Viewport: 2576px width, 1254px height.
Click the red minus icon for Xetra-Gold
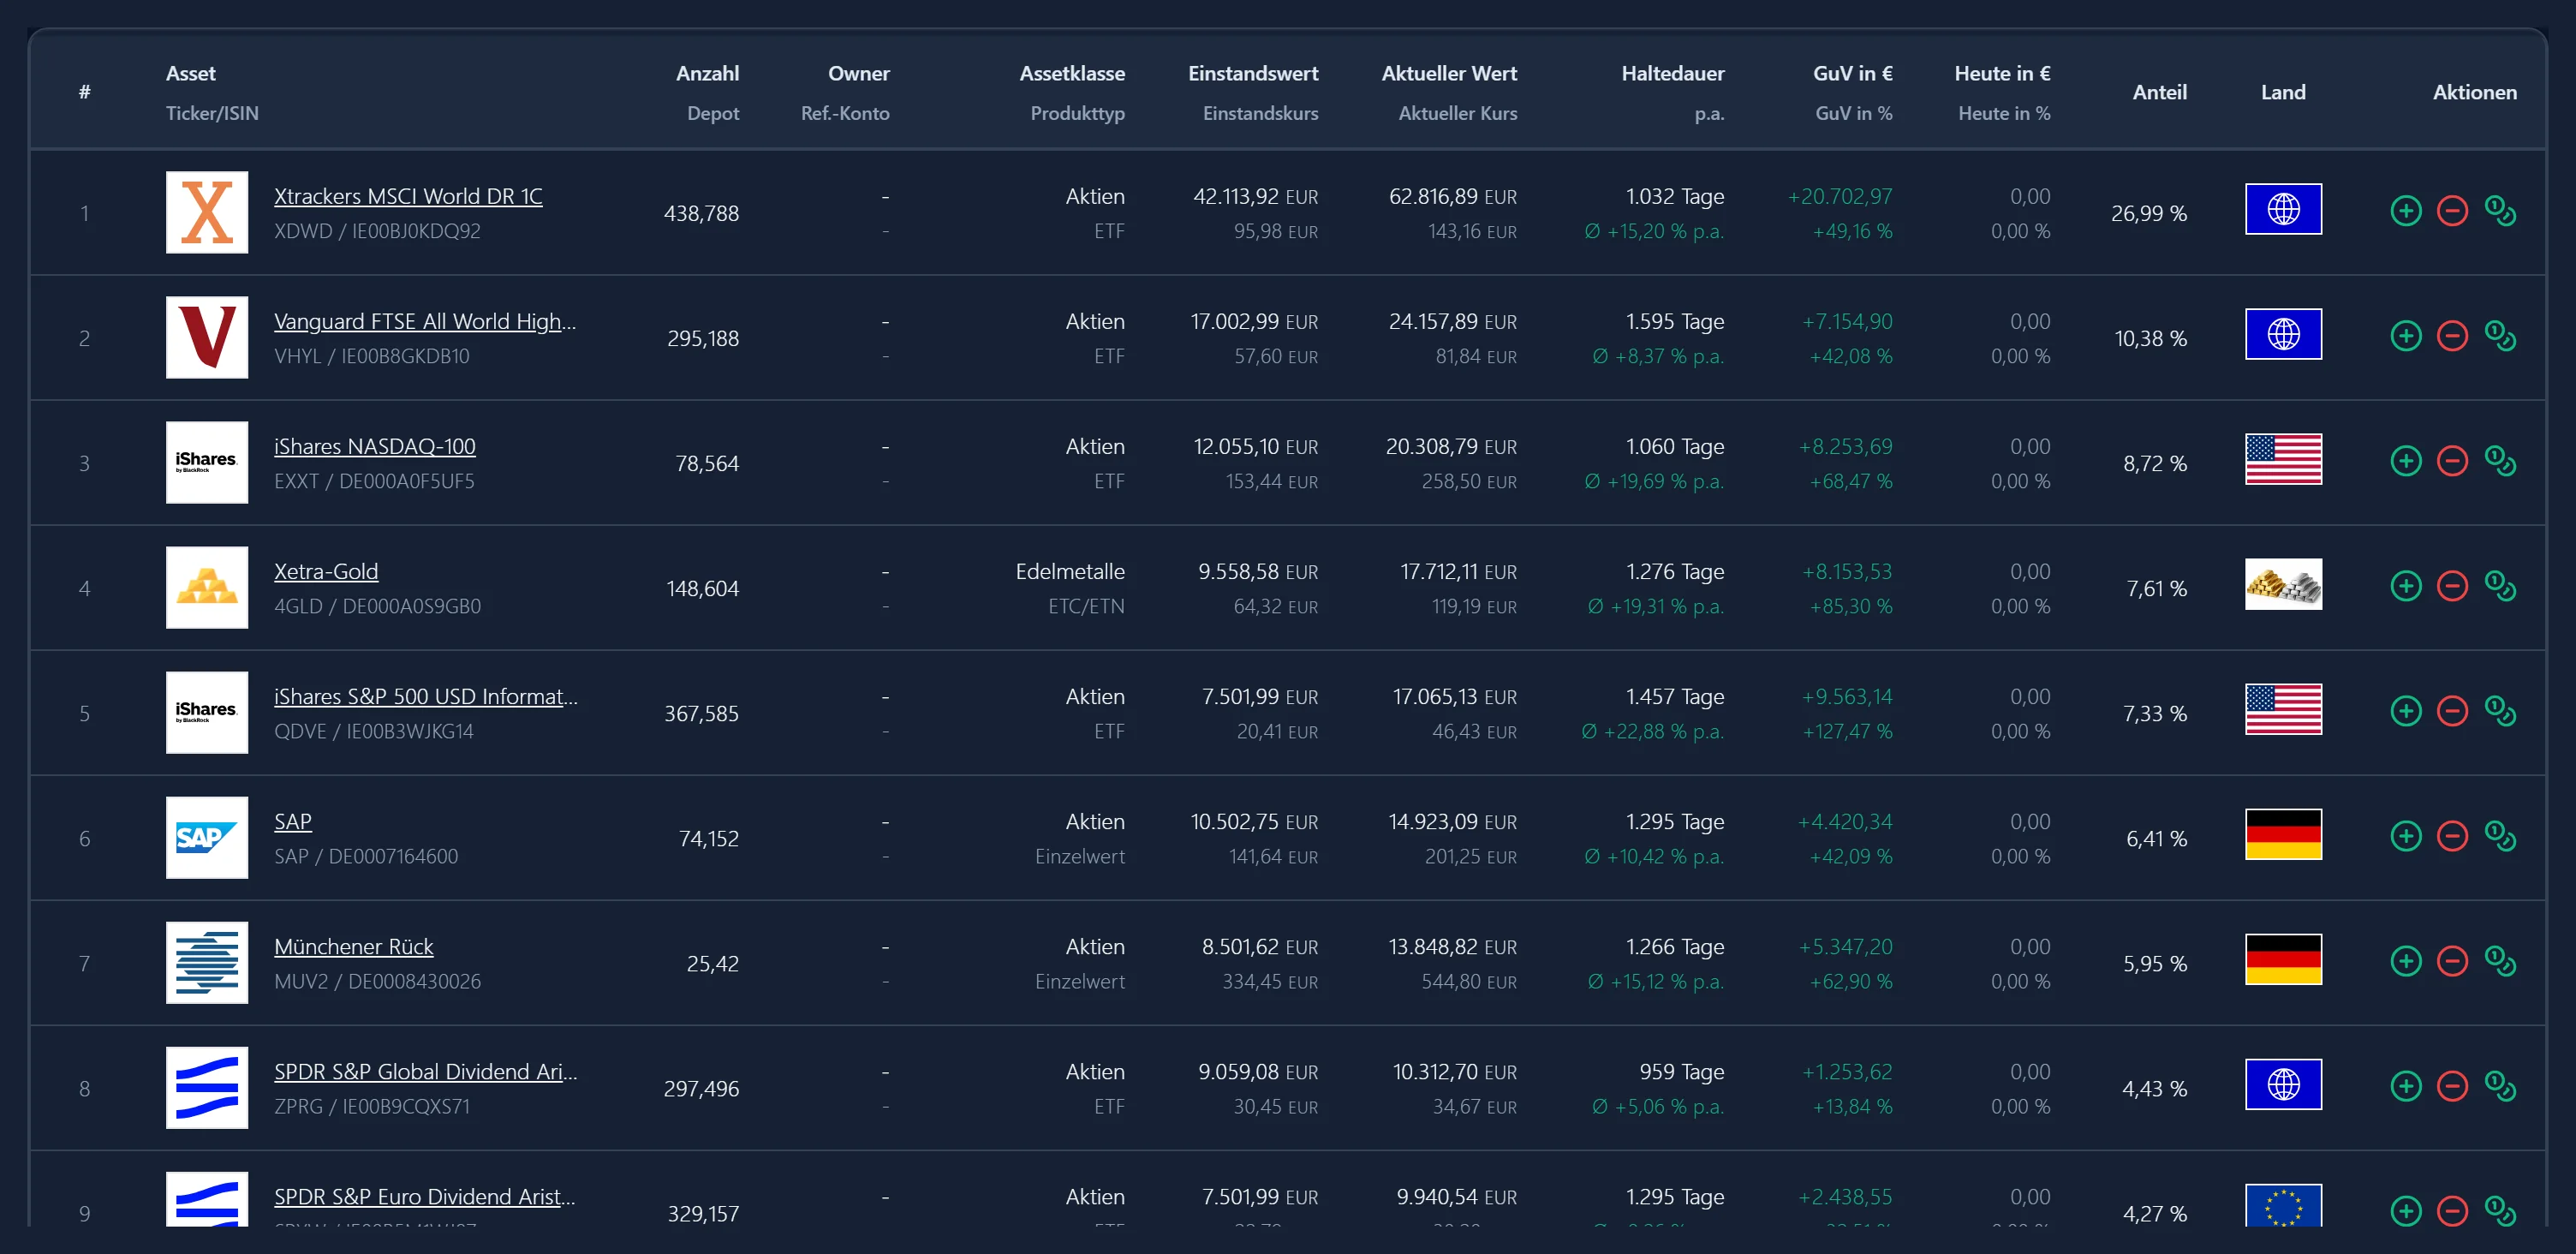point(2452,586)
